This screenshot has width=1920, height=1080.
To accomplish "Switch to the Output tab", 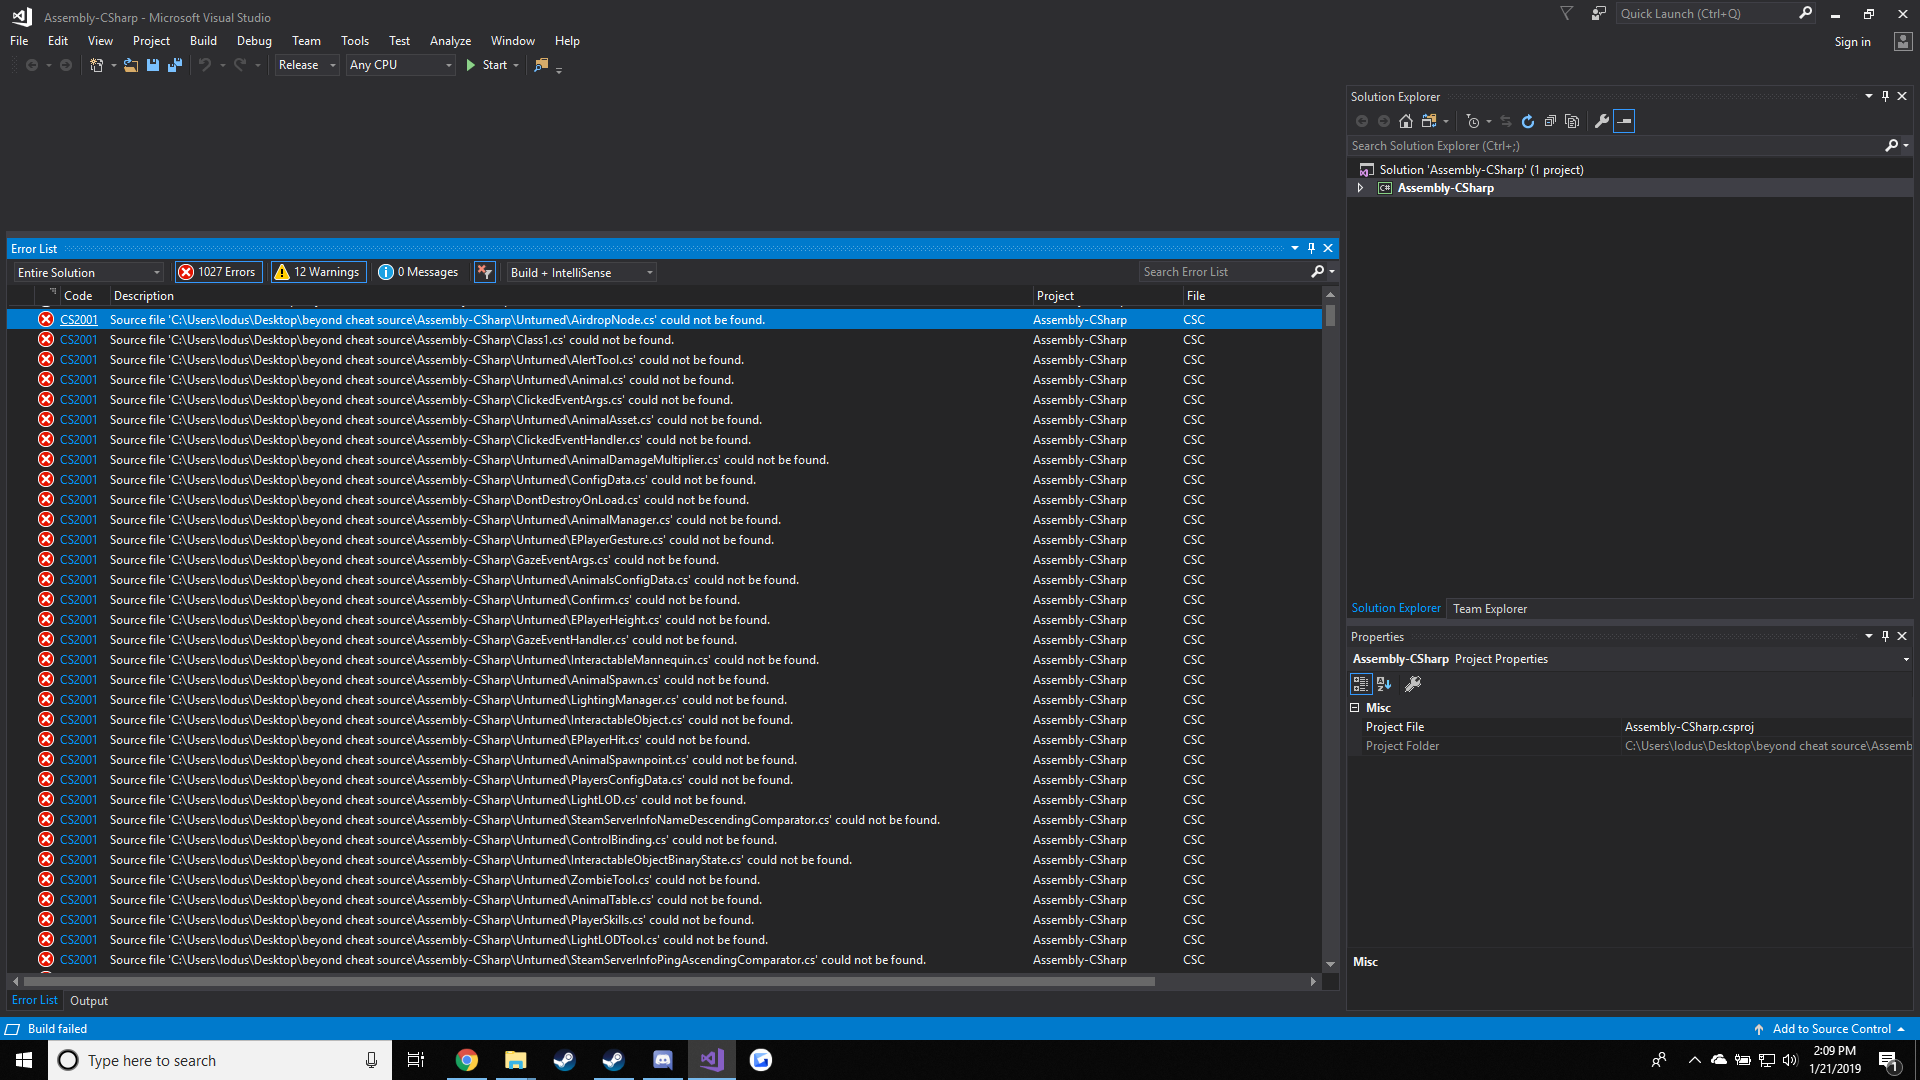I will pyautogui.click(x=89, y=1001).
